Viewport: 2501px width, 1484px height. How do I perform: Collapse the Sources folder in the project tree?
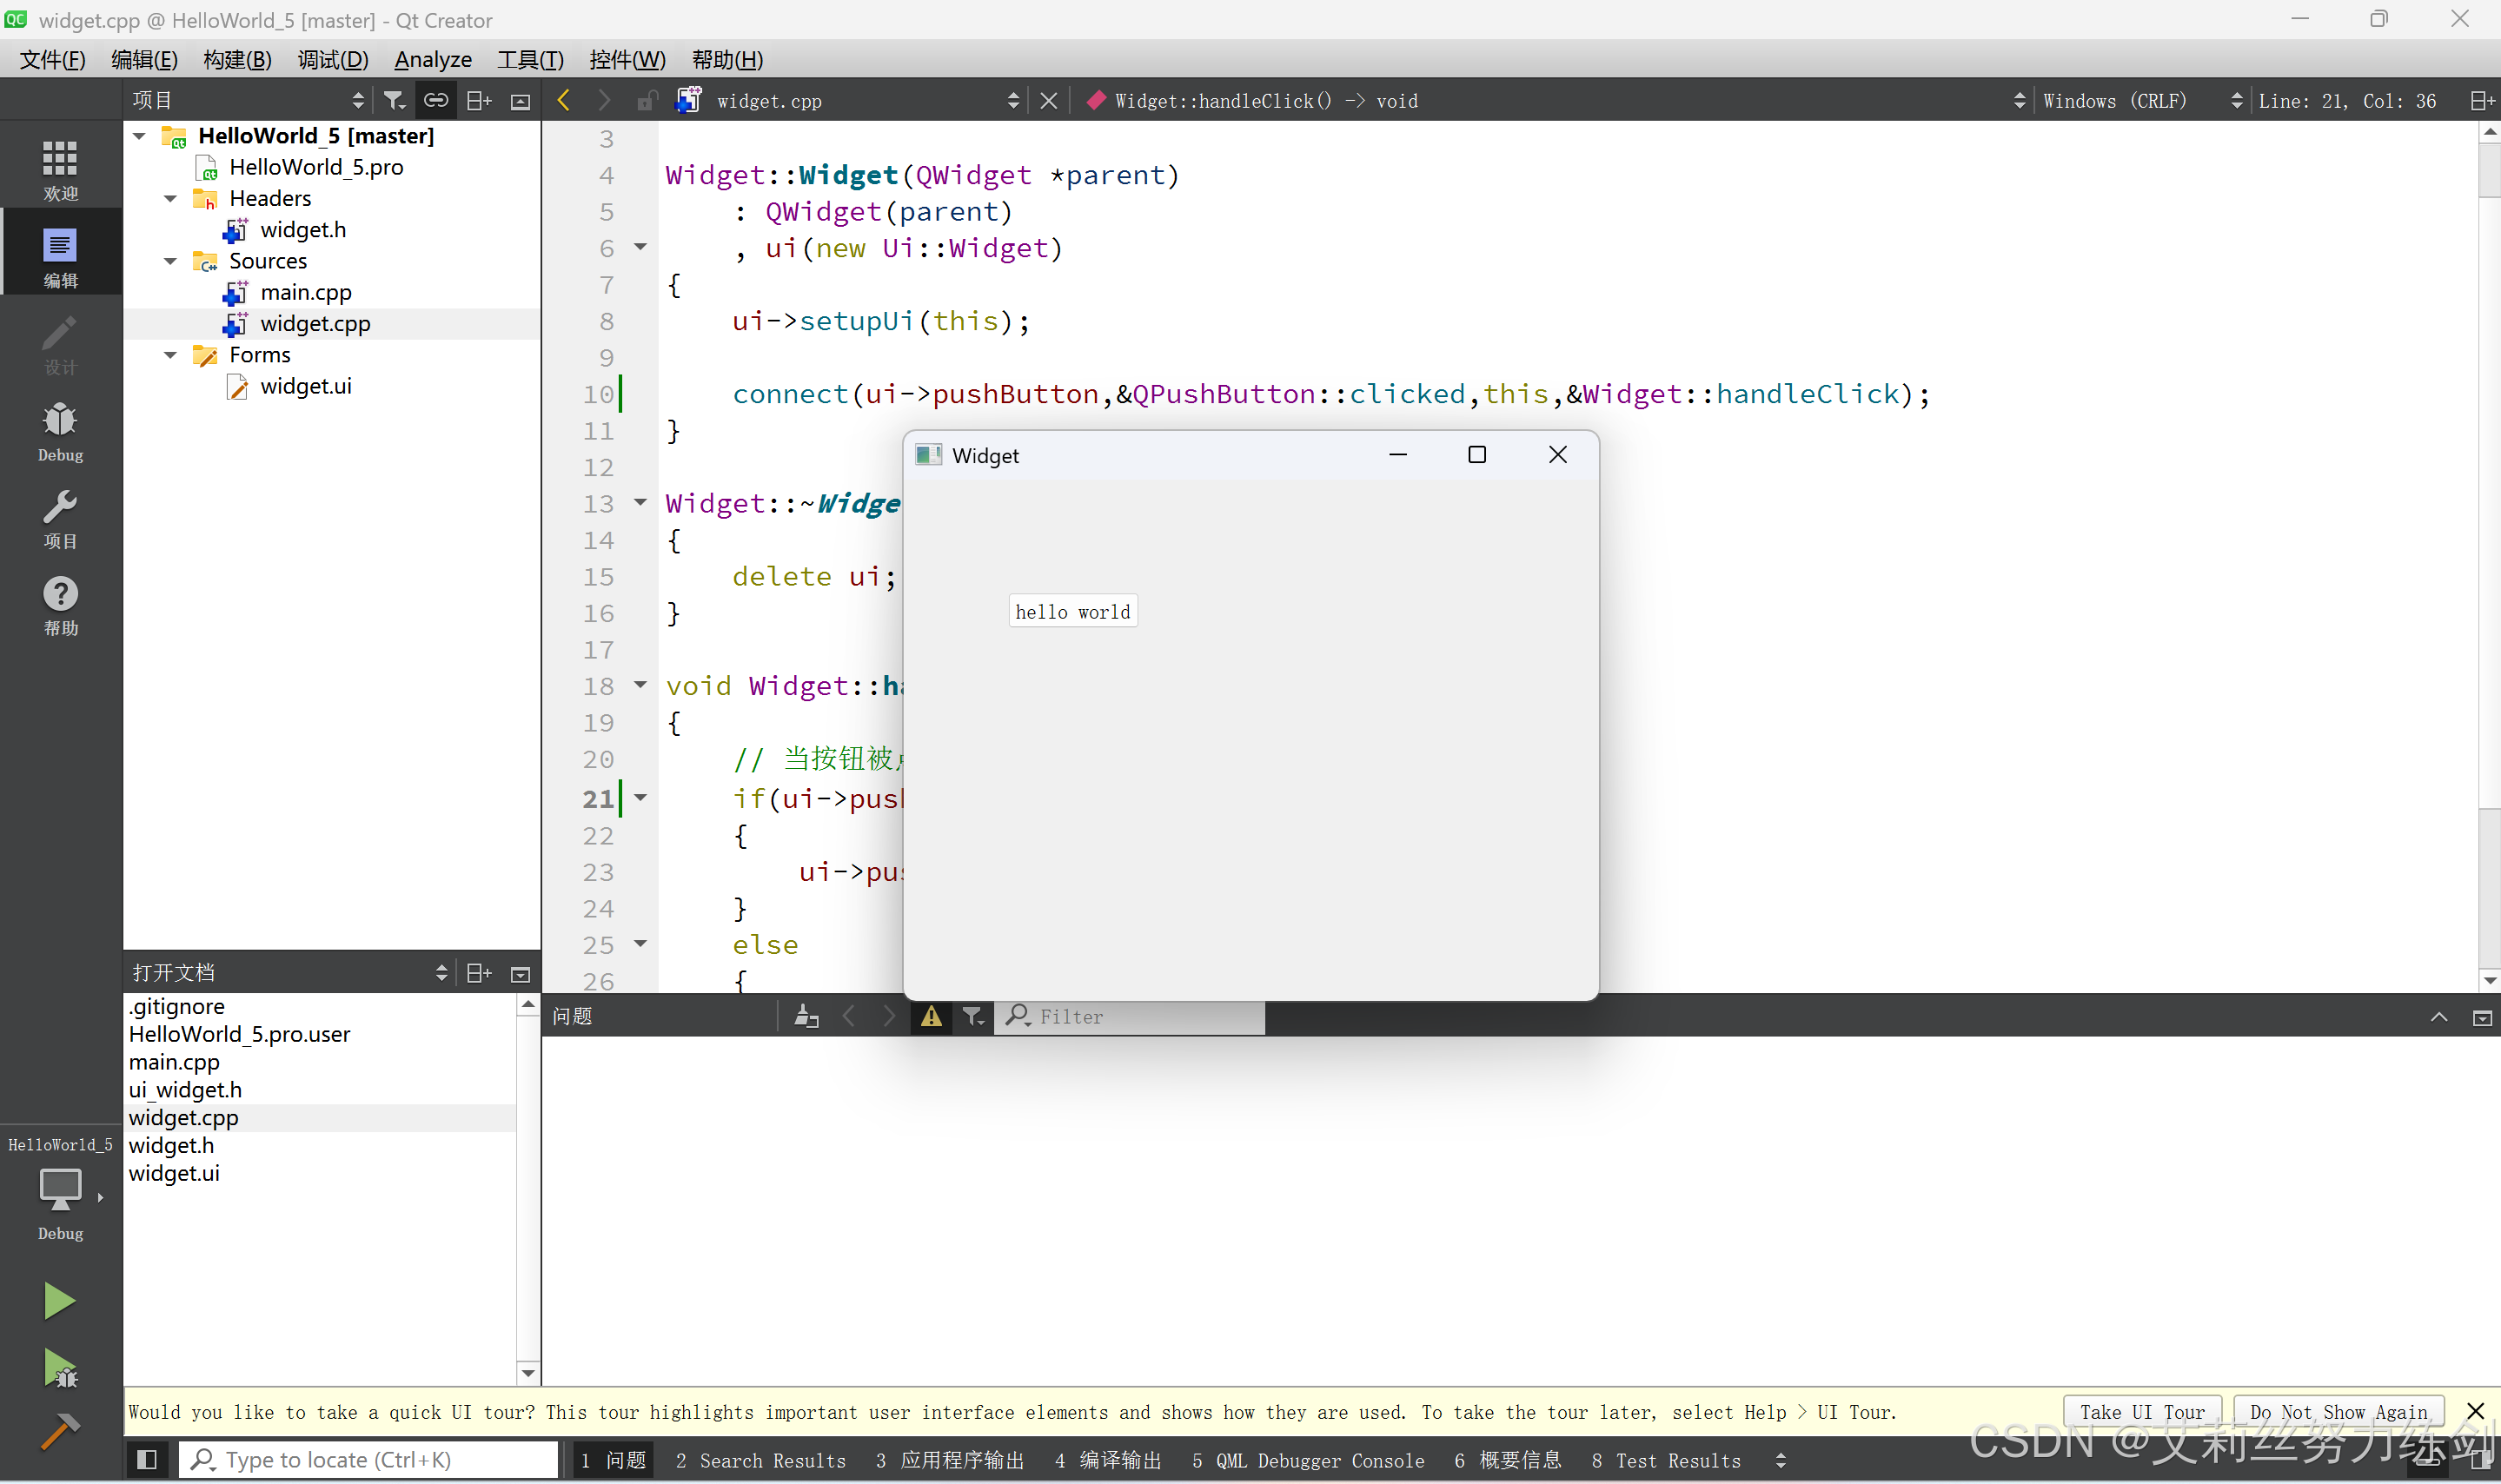171,261
